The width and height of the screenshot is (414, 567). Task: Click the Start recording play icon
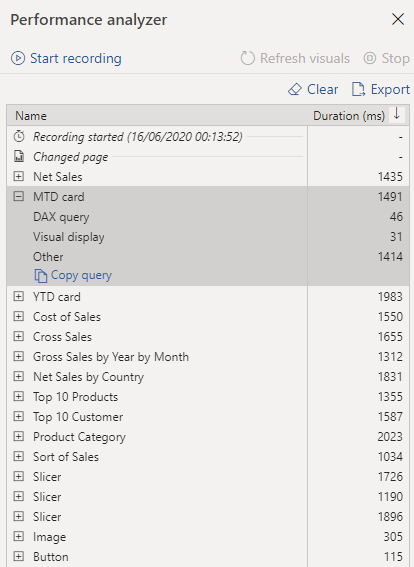(18, 58)
